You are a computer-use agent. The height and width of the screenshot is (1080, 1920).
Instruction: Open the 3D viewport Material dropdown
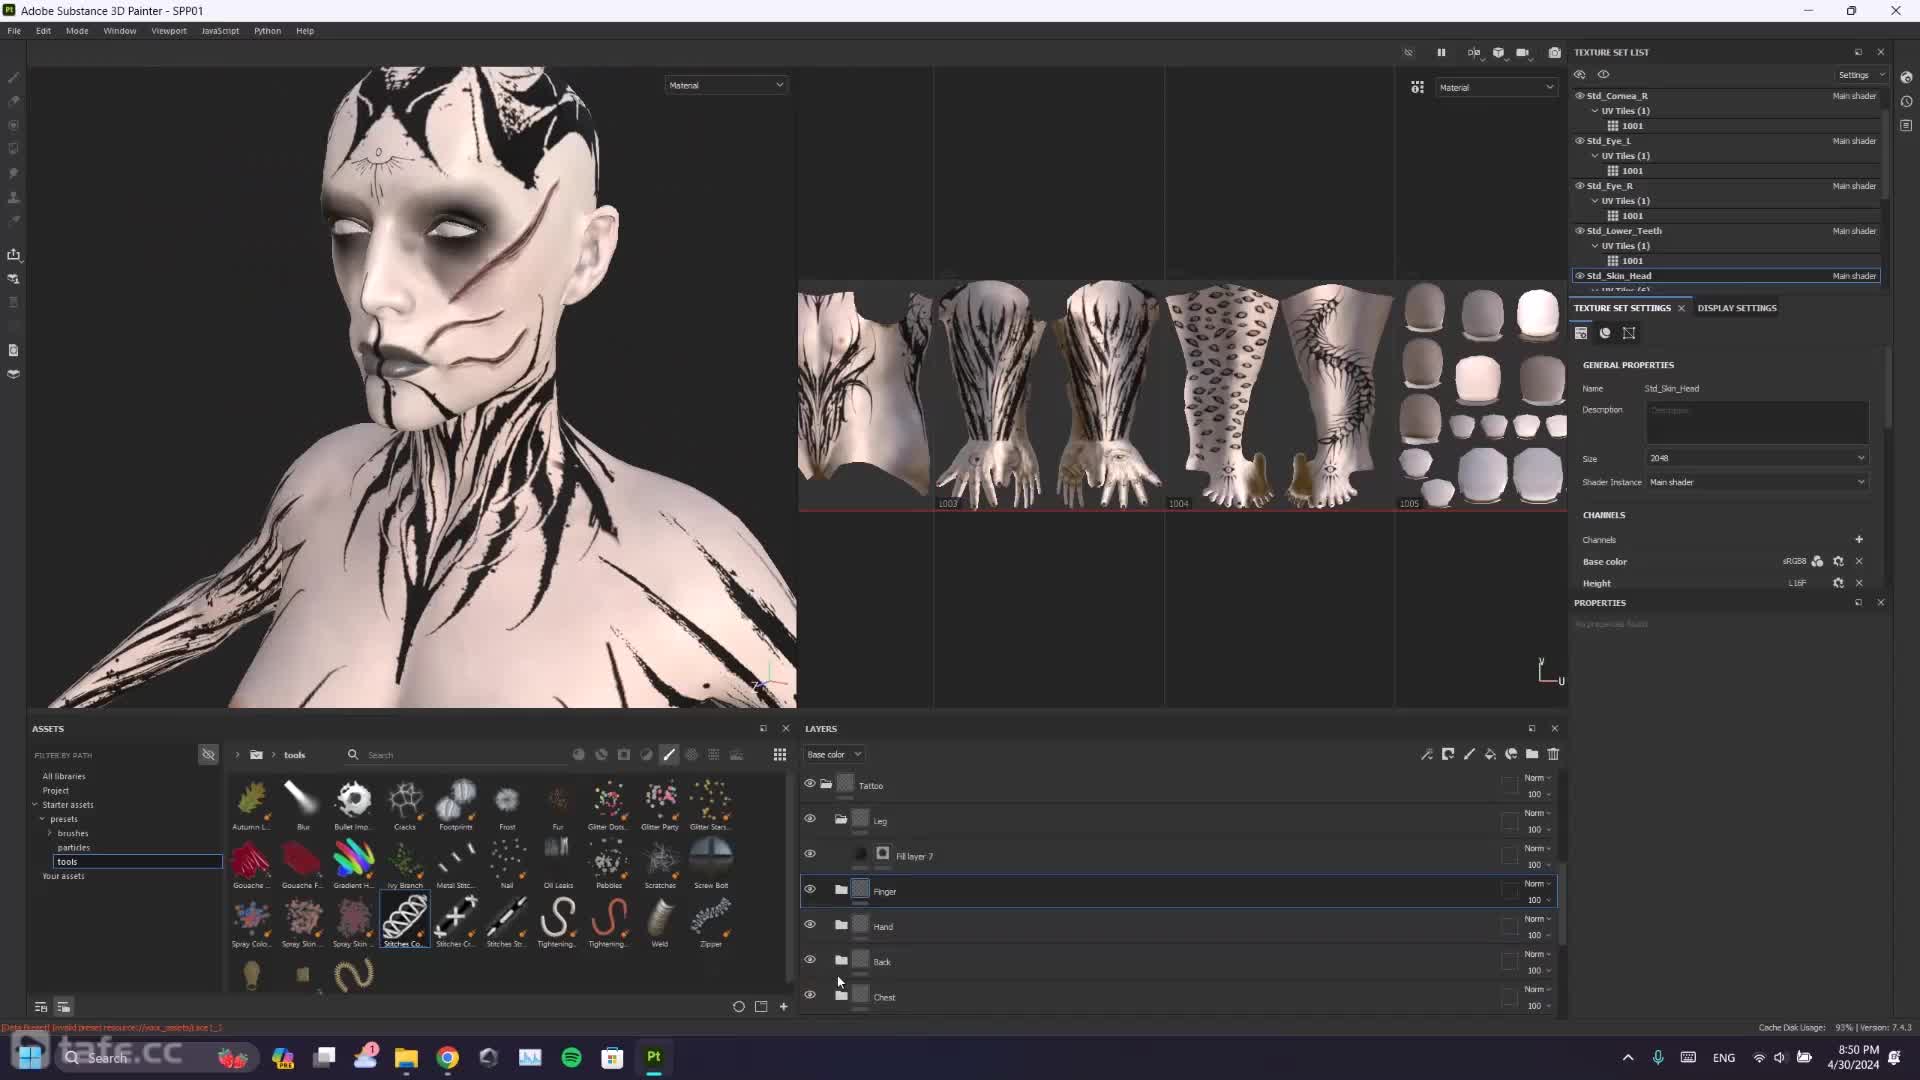[x=726, y=85]
